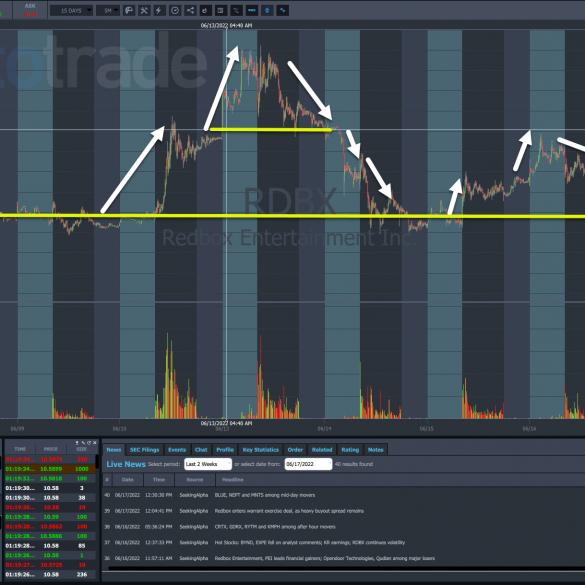Switch to the Profile tab
This screenshot has height=585, width=585.
pos(225,450)
